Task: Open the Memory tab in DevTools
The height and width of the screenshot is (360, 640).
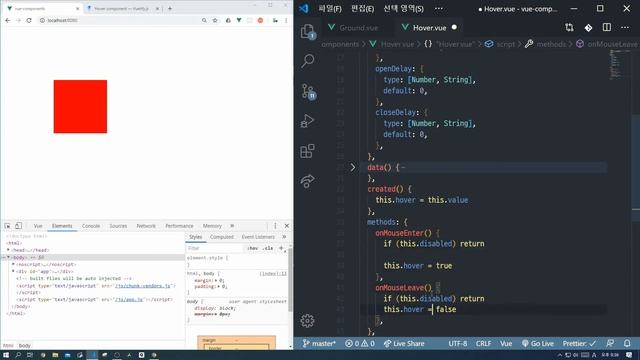Action: coord(212,226)
